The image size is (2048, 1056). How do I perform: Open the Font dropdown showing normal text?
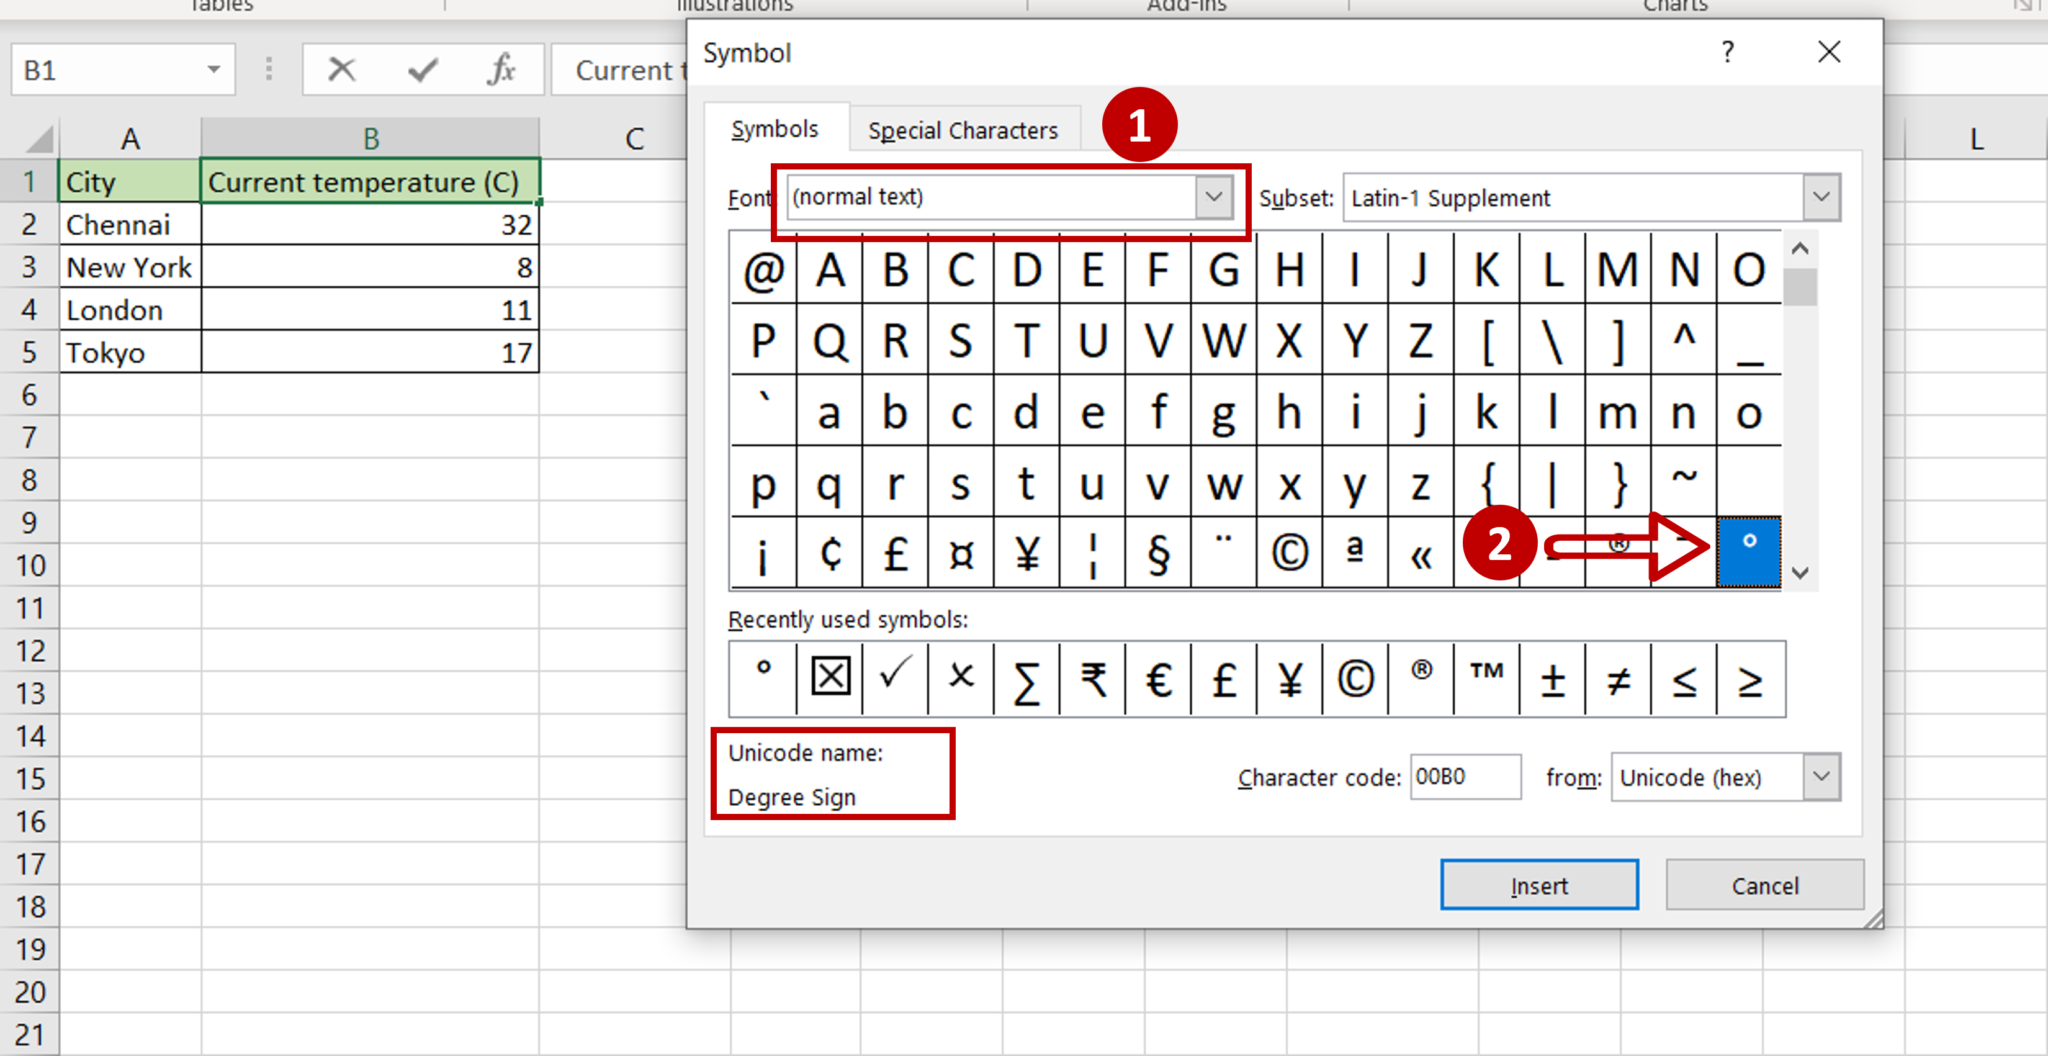[x=1212, y=197]
